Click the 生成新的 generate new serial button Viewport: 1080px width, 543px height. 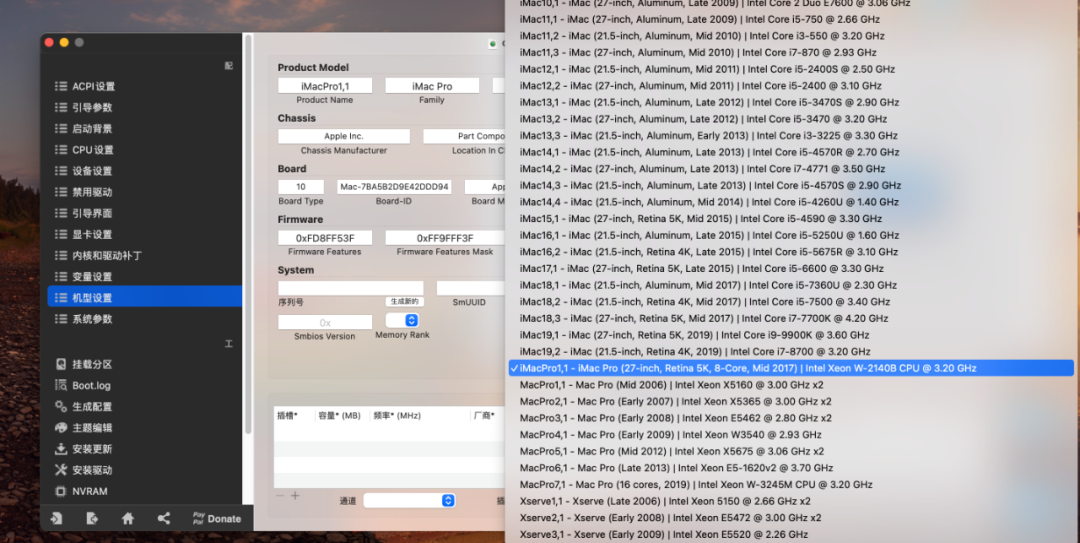coord(404,302)
